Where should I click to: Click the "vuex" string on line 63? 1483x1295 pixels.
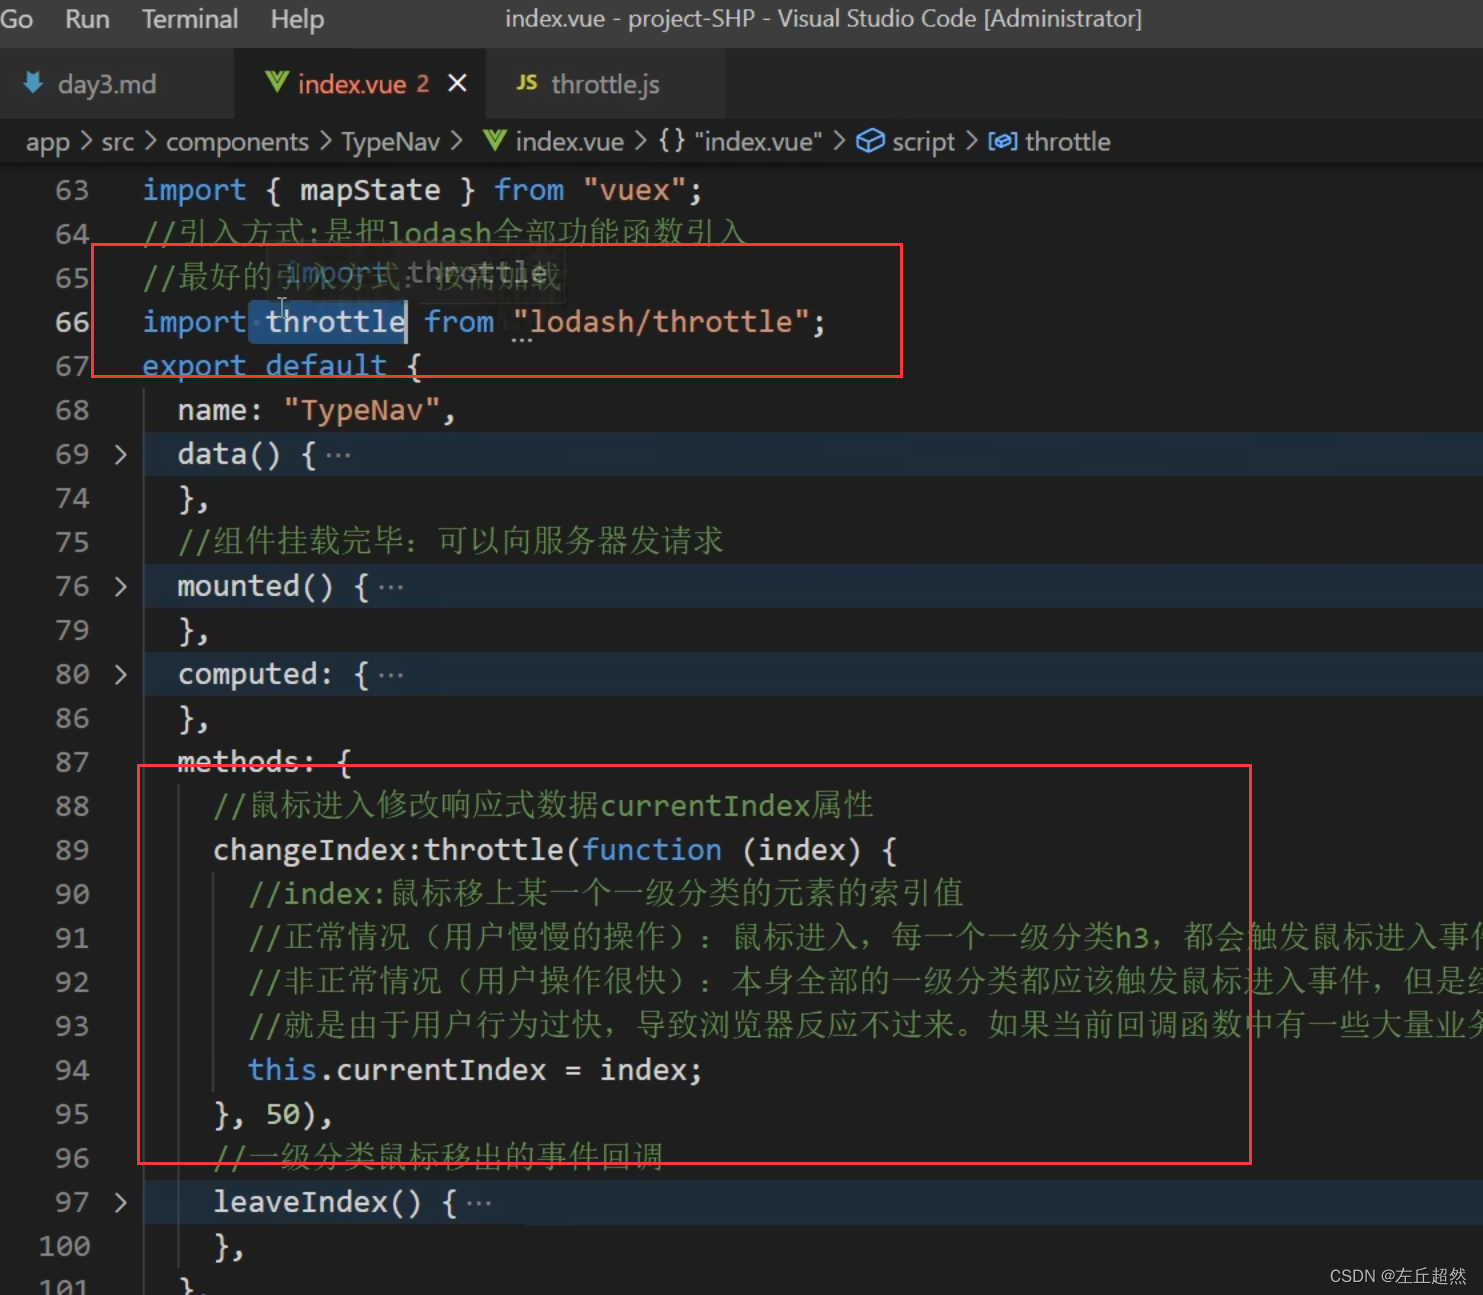634,190
